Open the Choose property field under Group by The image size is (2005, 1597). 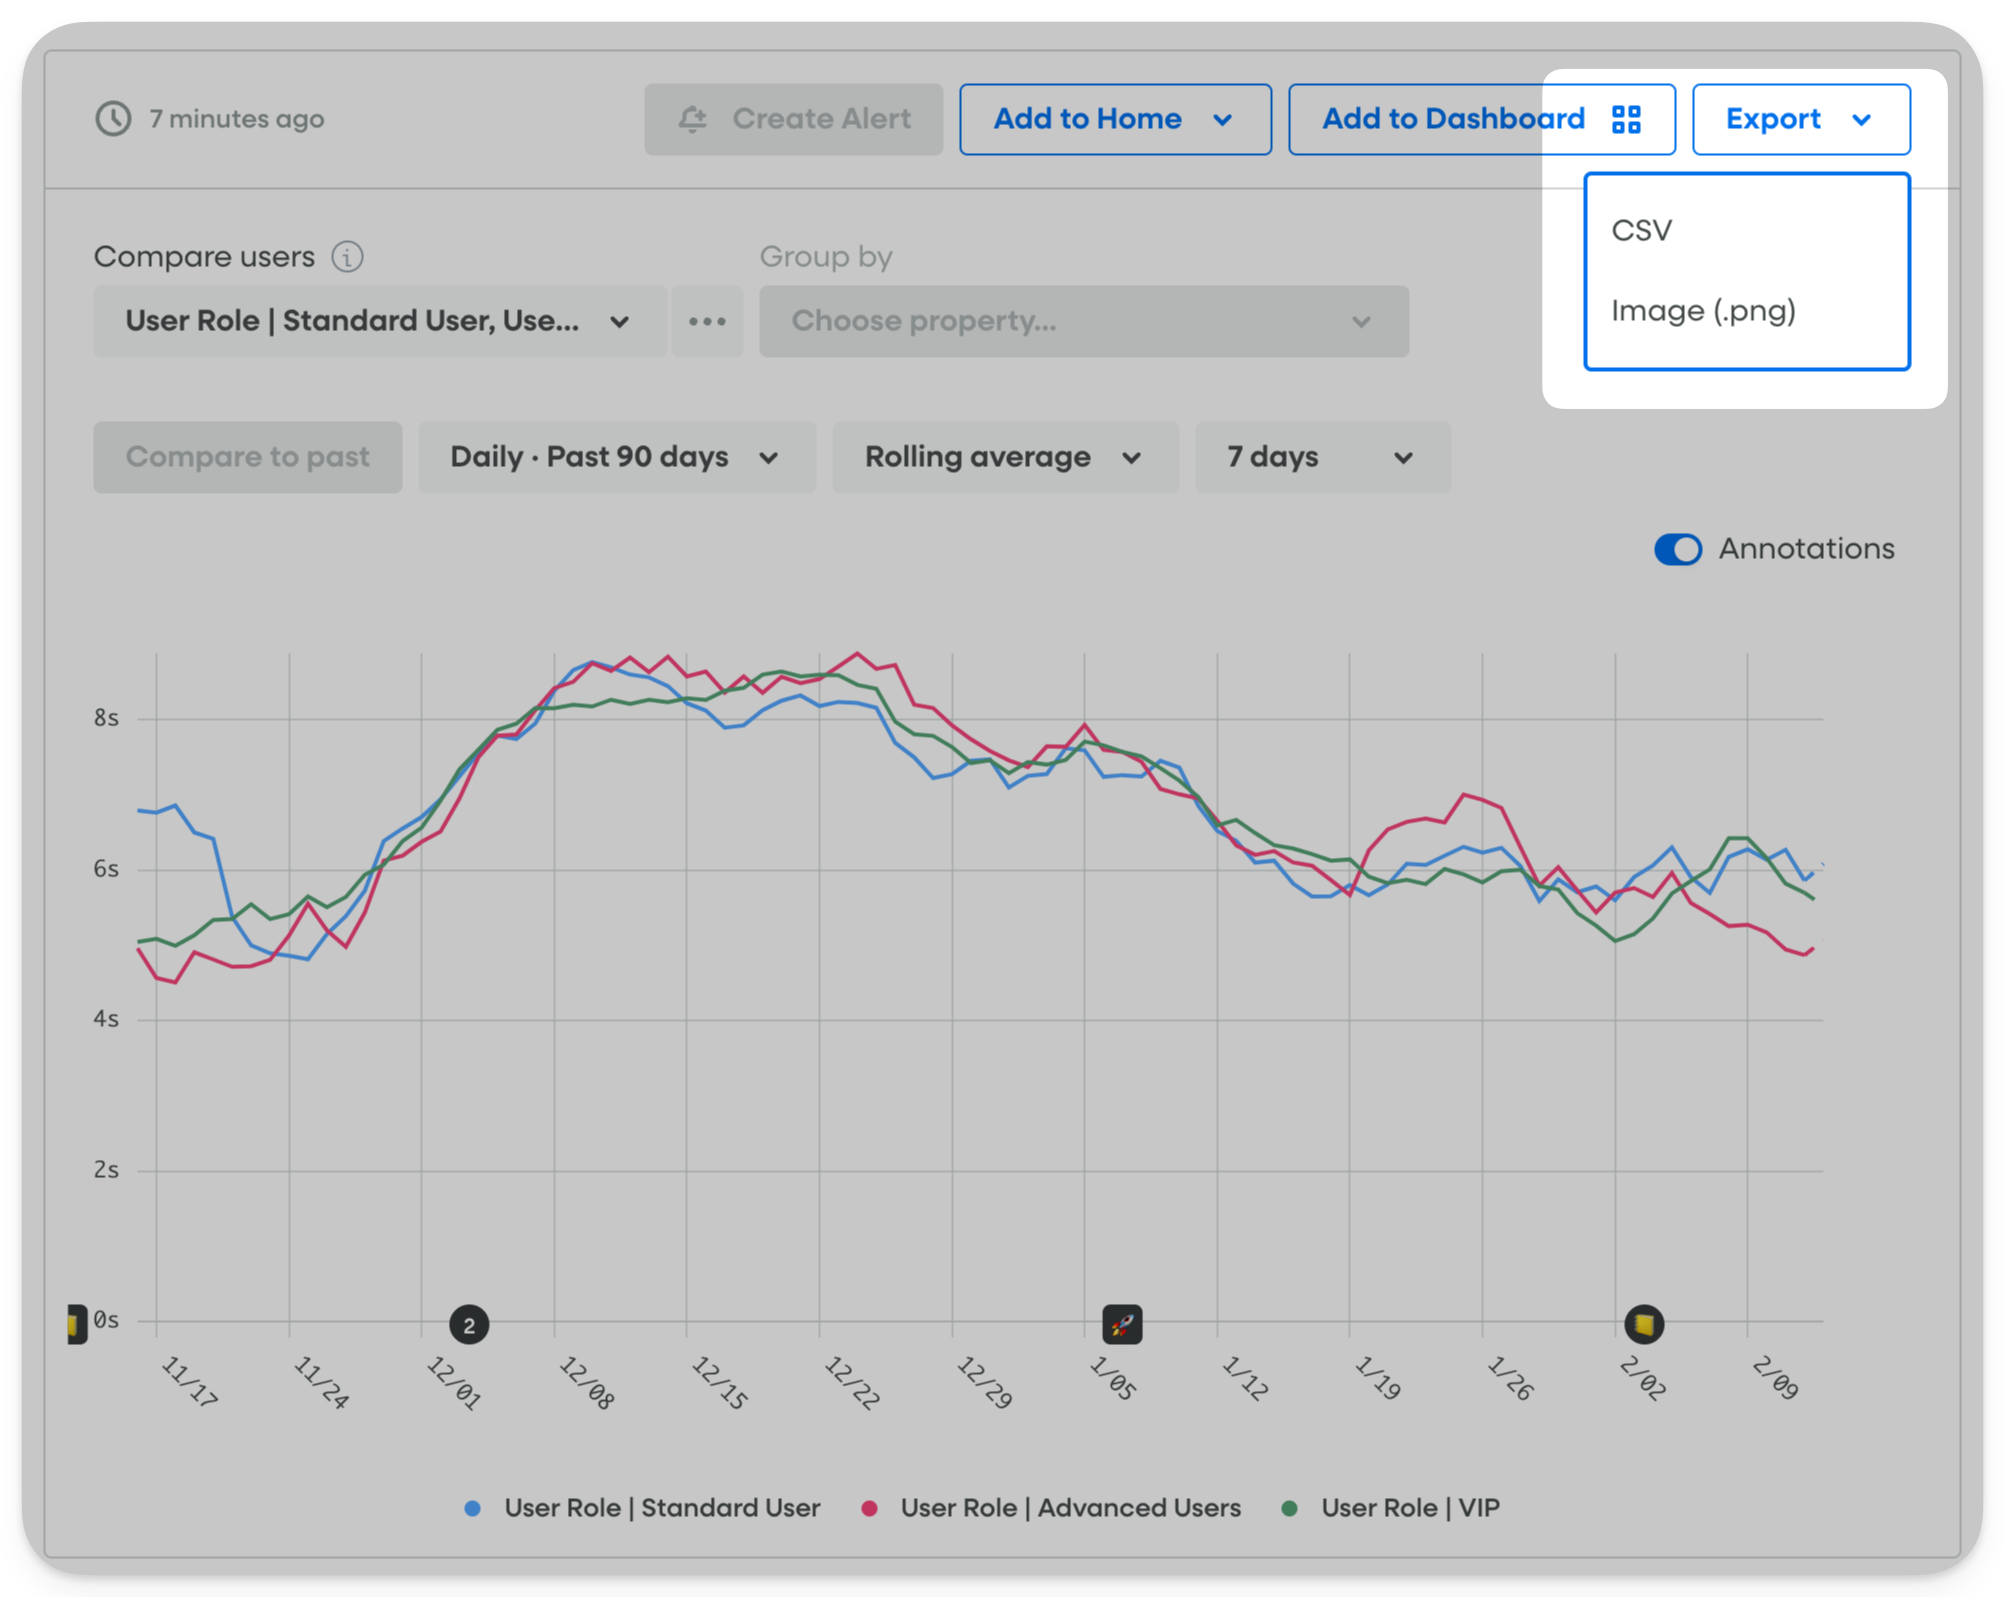(x=1082, y=321)
